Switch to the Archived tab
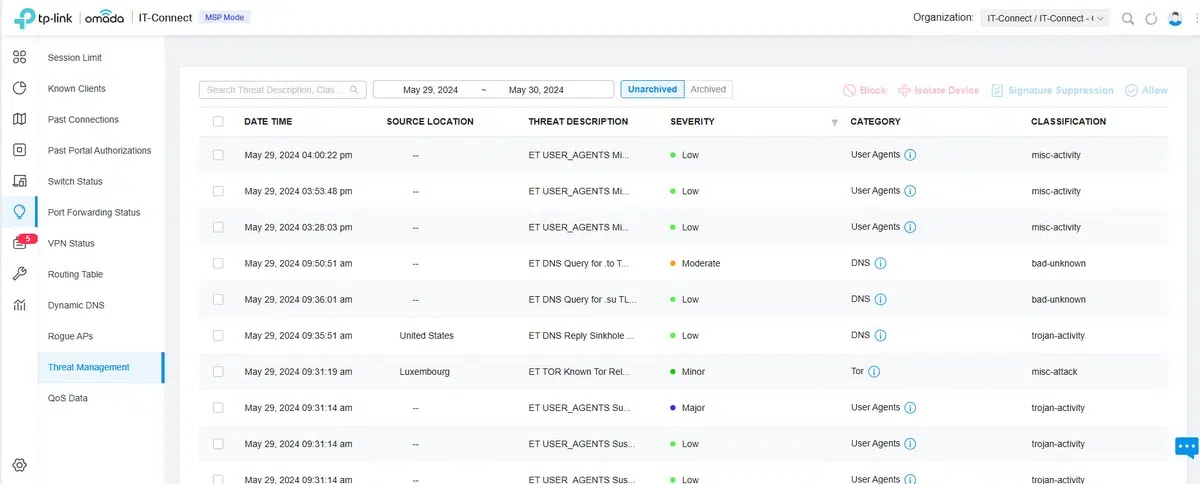The image size is (1200, 484). tap(708, 89)
